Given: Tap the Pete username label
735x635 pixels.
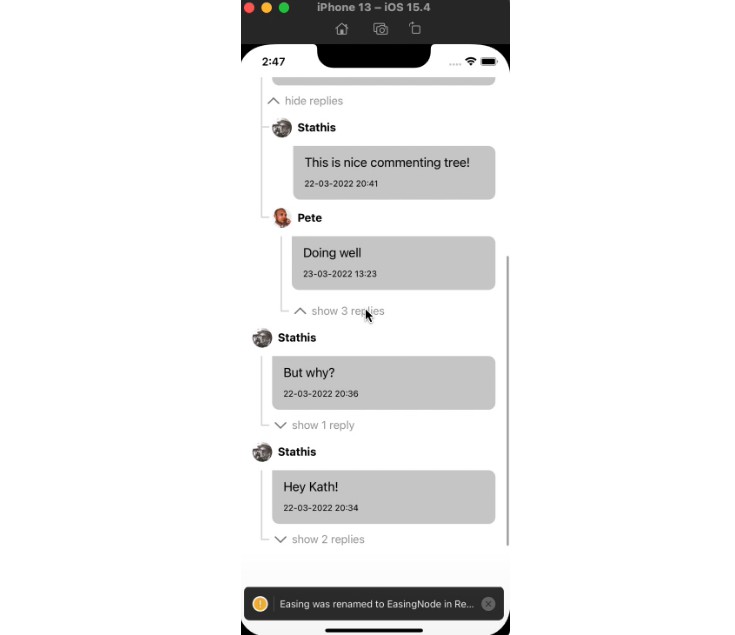Looking at the screenshot, I should 310,218.
